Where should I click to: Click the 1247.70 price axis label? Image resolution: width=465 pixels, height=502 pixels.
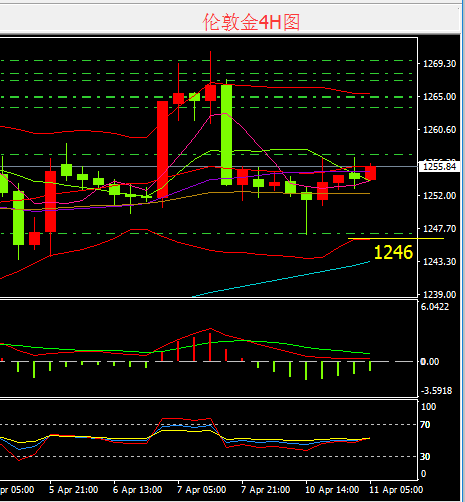click(439, 228)
